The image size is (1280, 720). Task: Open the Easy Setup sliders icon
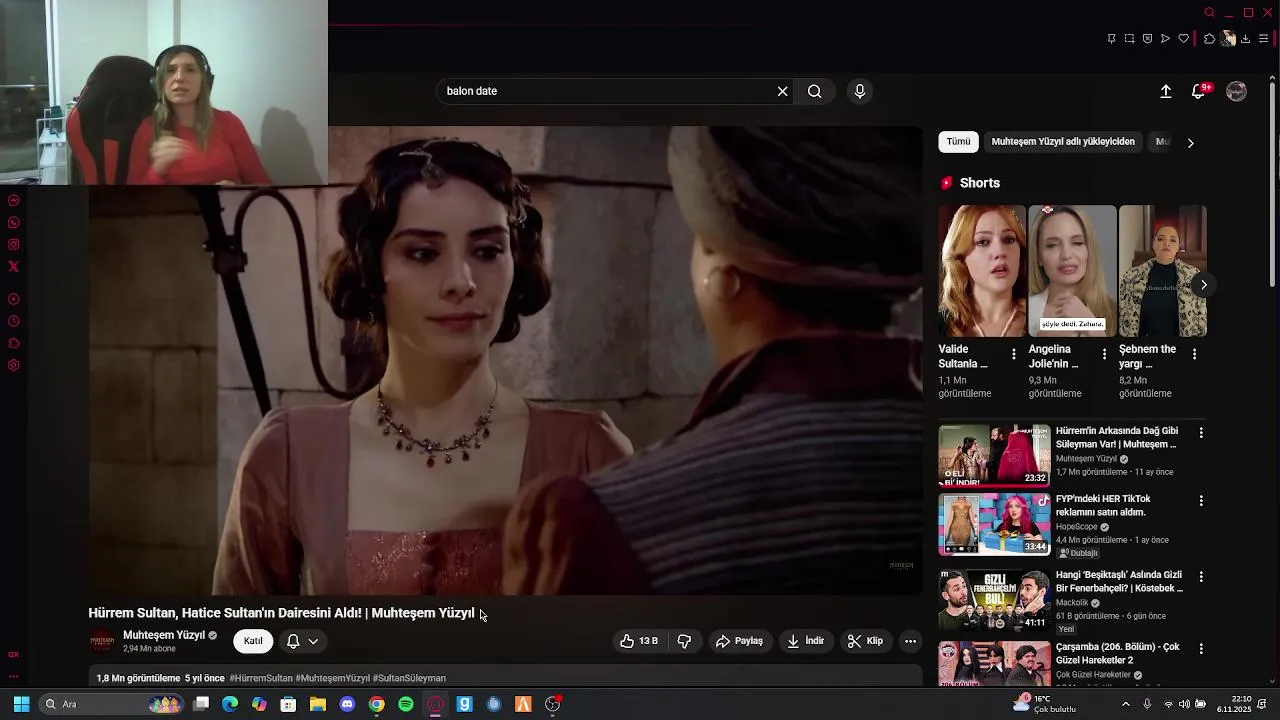point(1263,39)
